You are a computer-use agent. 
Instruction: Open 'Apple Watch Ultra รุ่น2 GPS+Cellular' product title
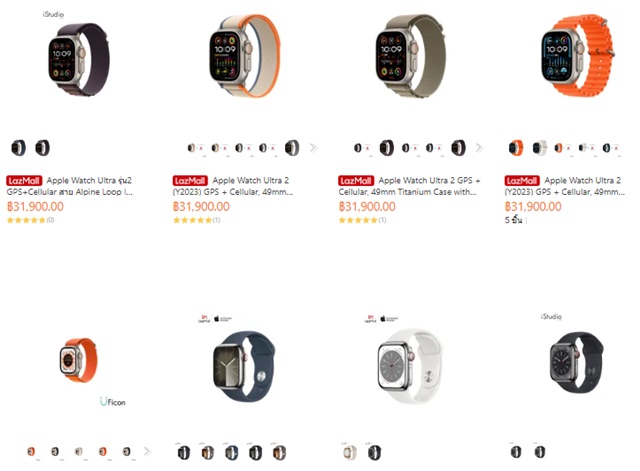69,186
